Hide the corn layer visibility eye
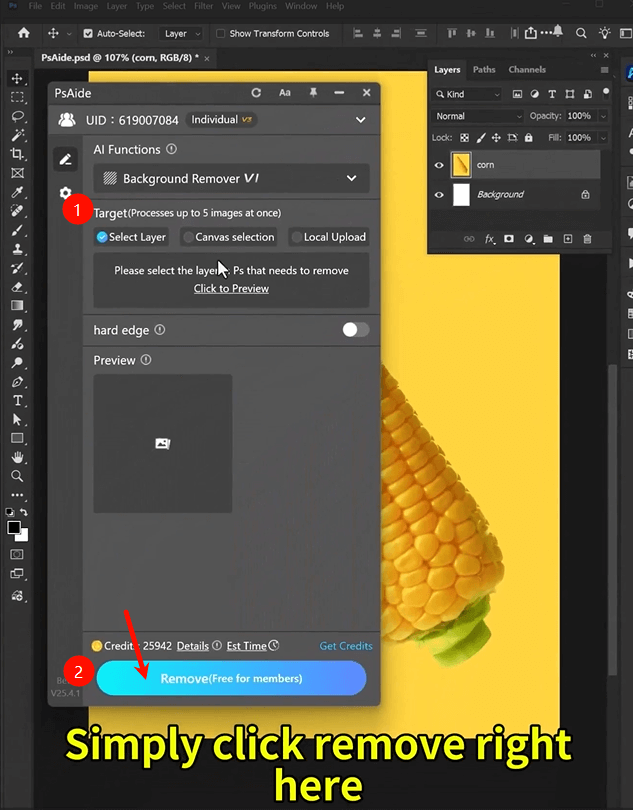The image size is (633, 810). pyautogui.click(x=439, y=165)
